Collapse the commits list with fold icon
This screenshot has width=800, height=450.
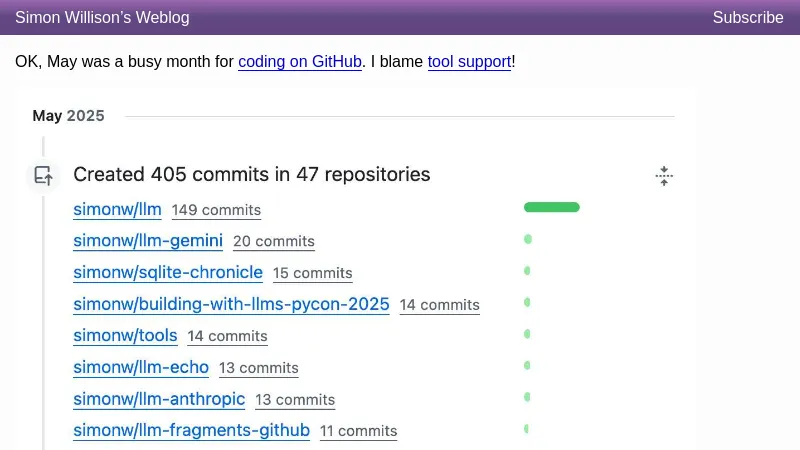tap(664, 176)
